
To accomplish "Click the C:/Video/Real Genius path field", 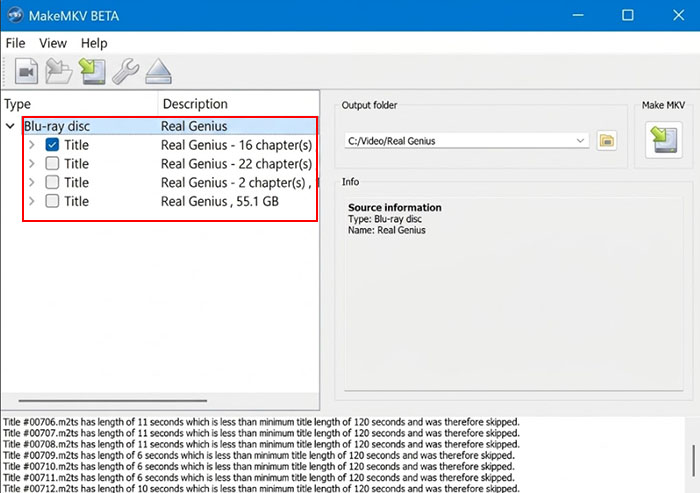I will 467,141.
